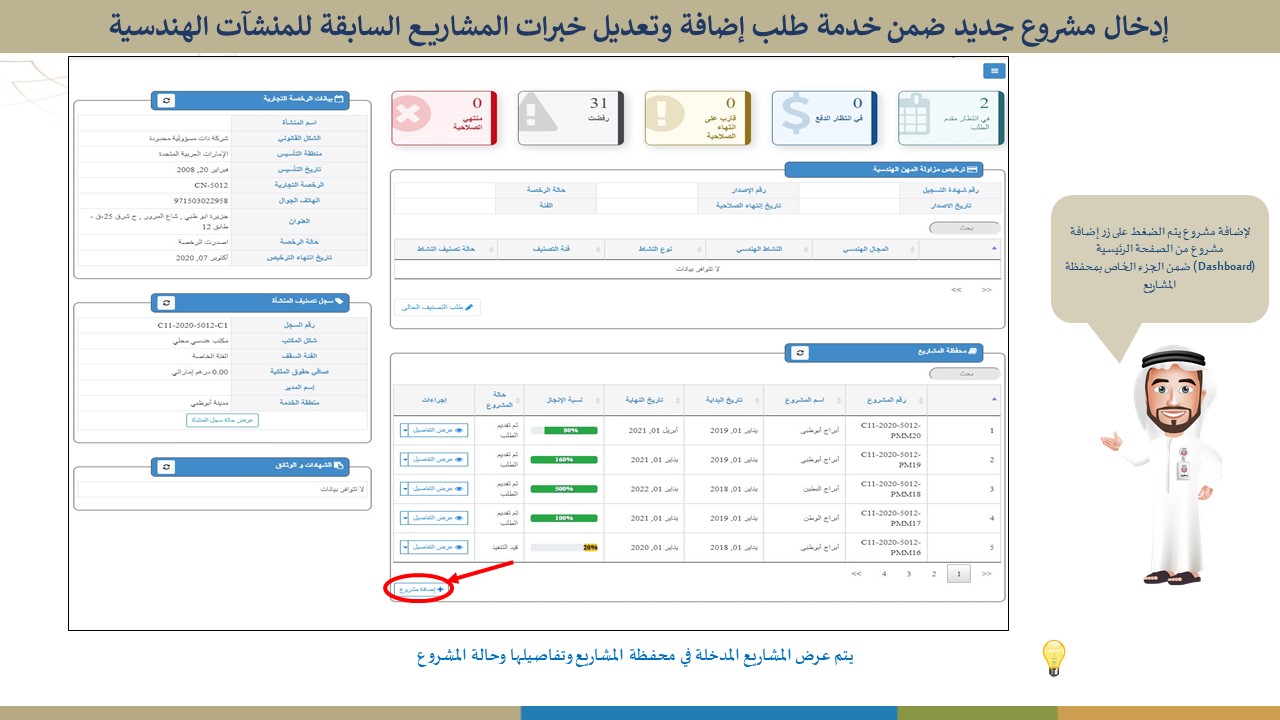This screenshot has width=1280, height=720.
Task: Go to page 4 of projects table
Action: pyautogui.click(x=884, y=574)
